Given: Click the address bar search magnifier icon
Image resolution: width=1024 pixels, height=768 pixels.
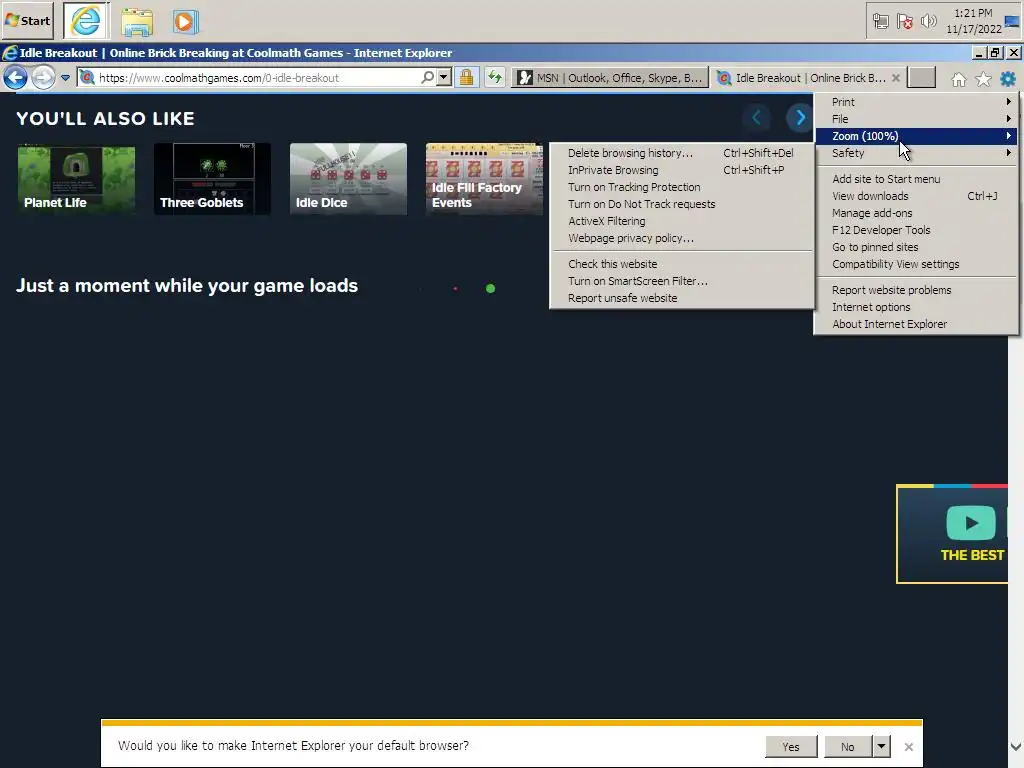Looking at the screenshot, I should coord(427,78).
